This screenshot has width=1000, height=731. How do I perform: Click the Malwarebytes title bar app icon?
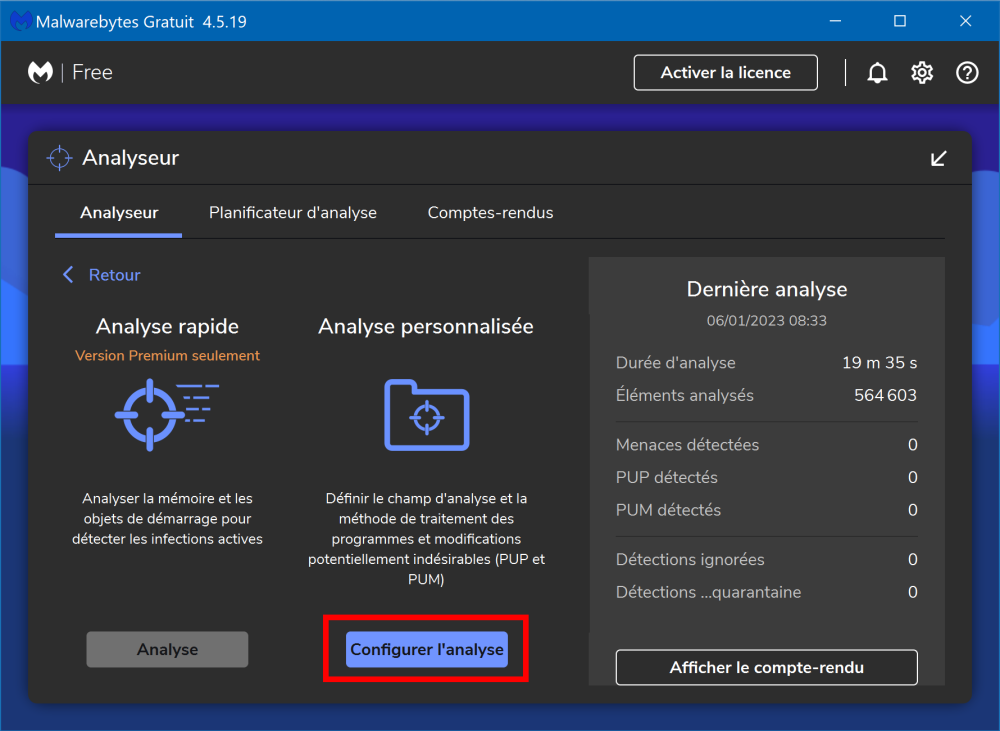pos(19,21)
